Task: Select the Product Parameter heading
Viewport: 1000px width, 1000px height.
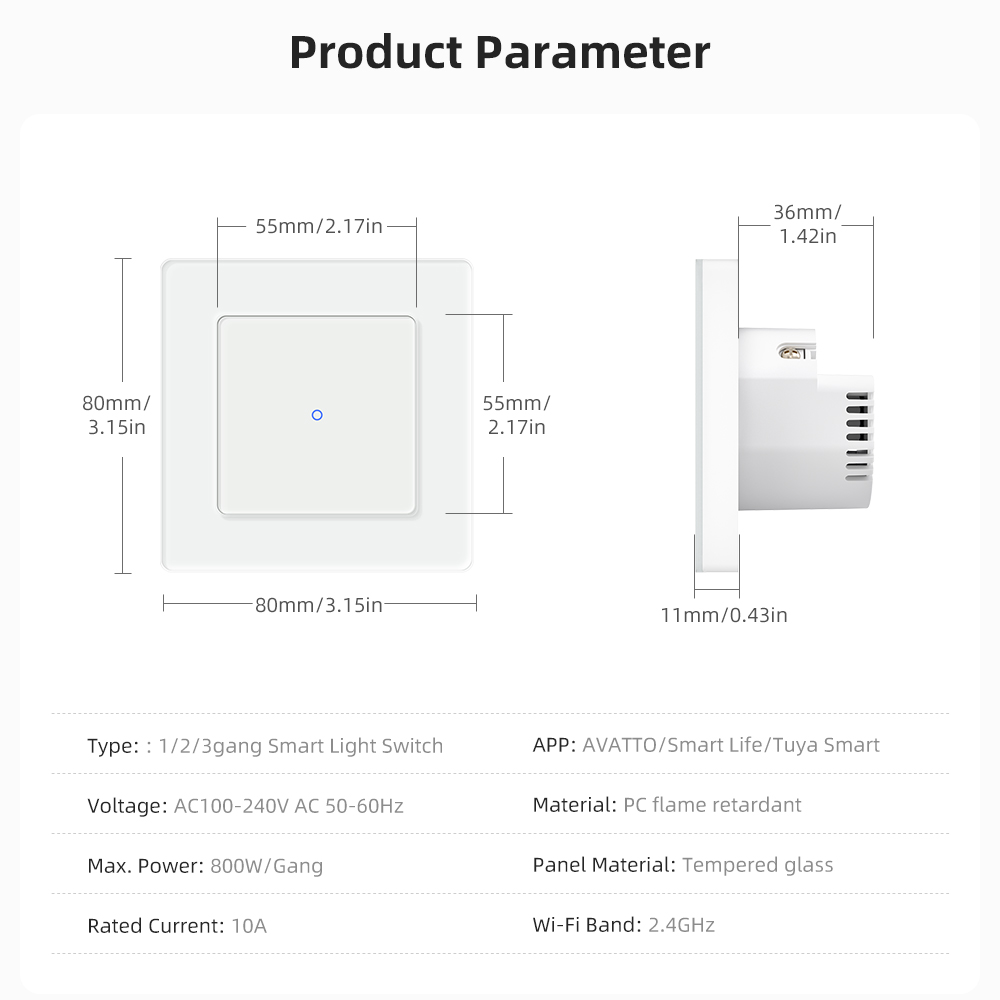Action: [x=500, y=52]
